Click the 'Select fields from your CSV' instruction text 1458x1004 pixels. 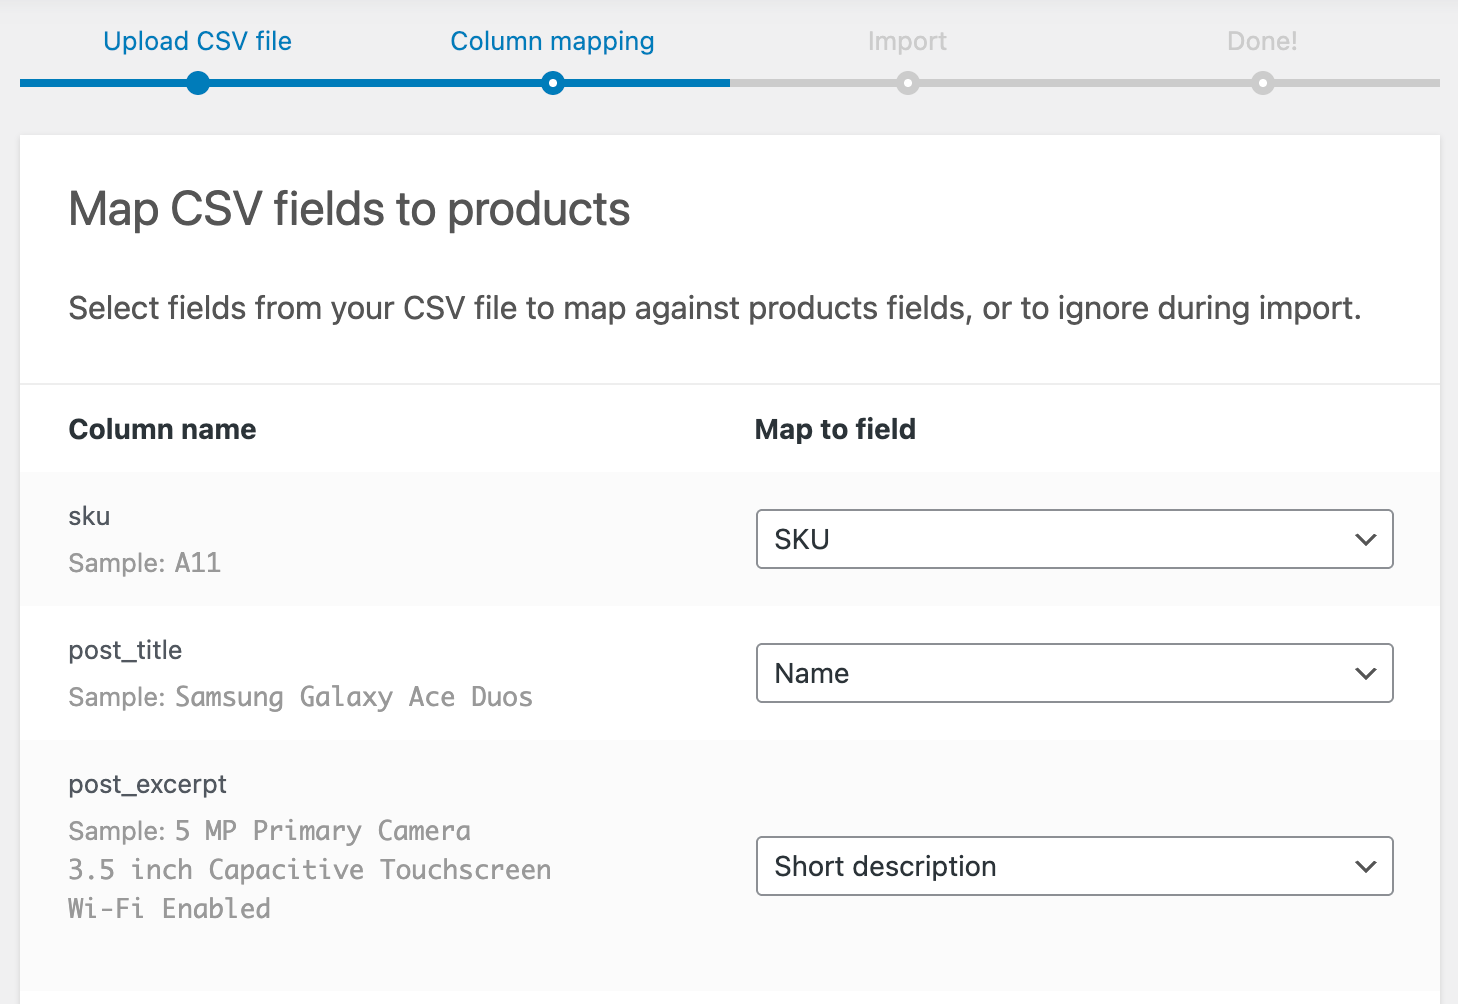pos(715,308)
